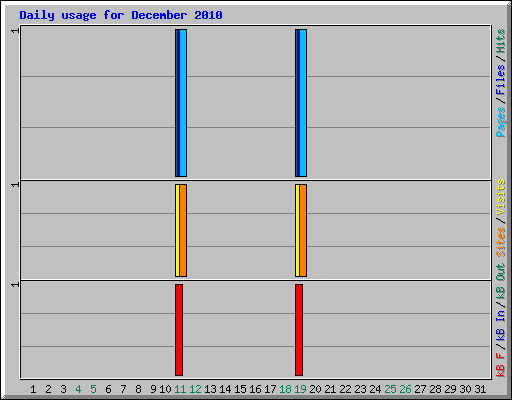Click the red kB bar for day 11

pos(179,330)
